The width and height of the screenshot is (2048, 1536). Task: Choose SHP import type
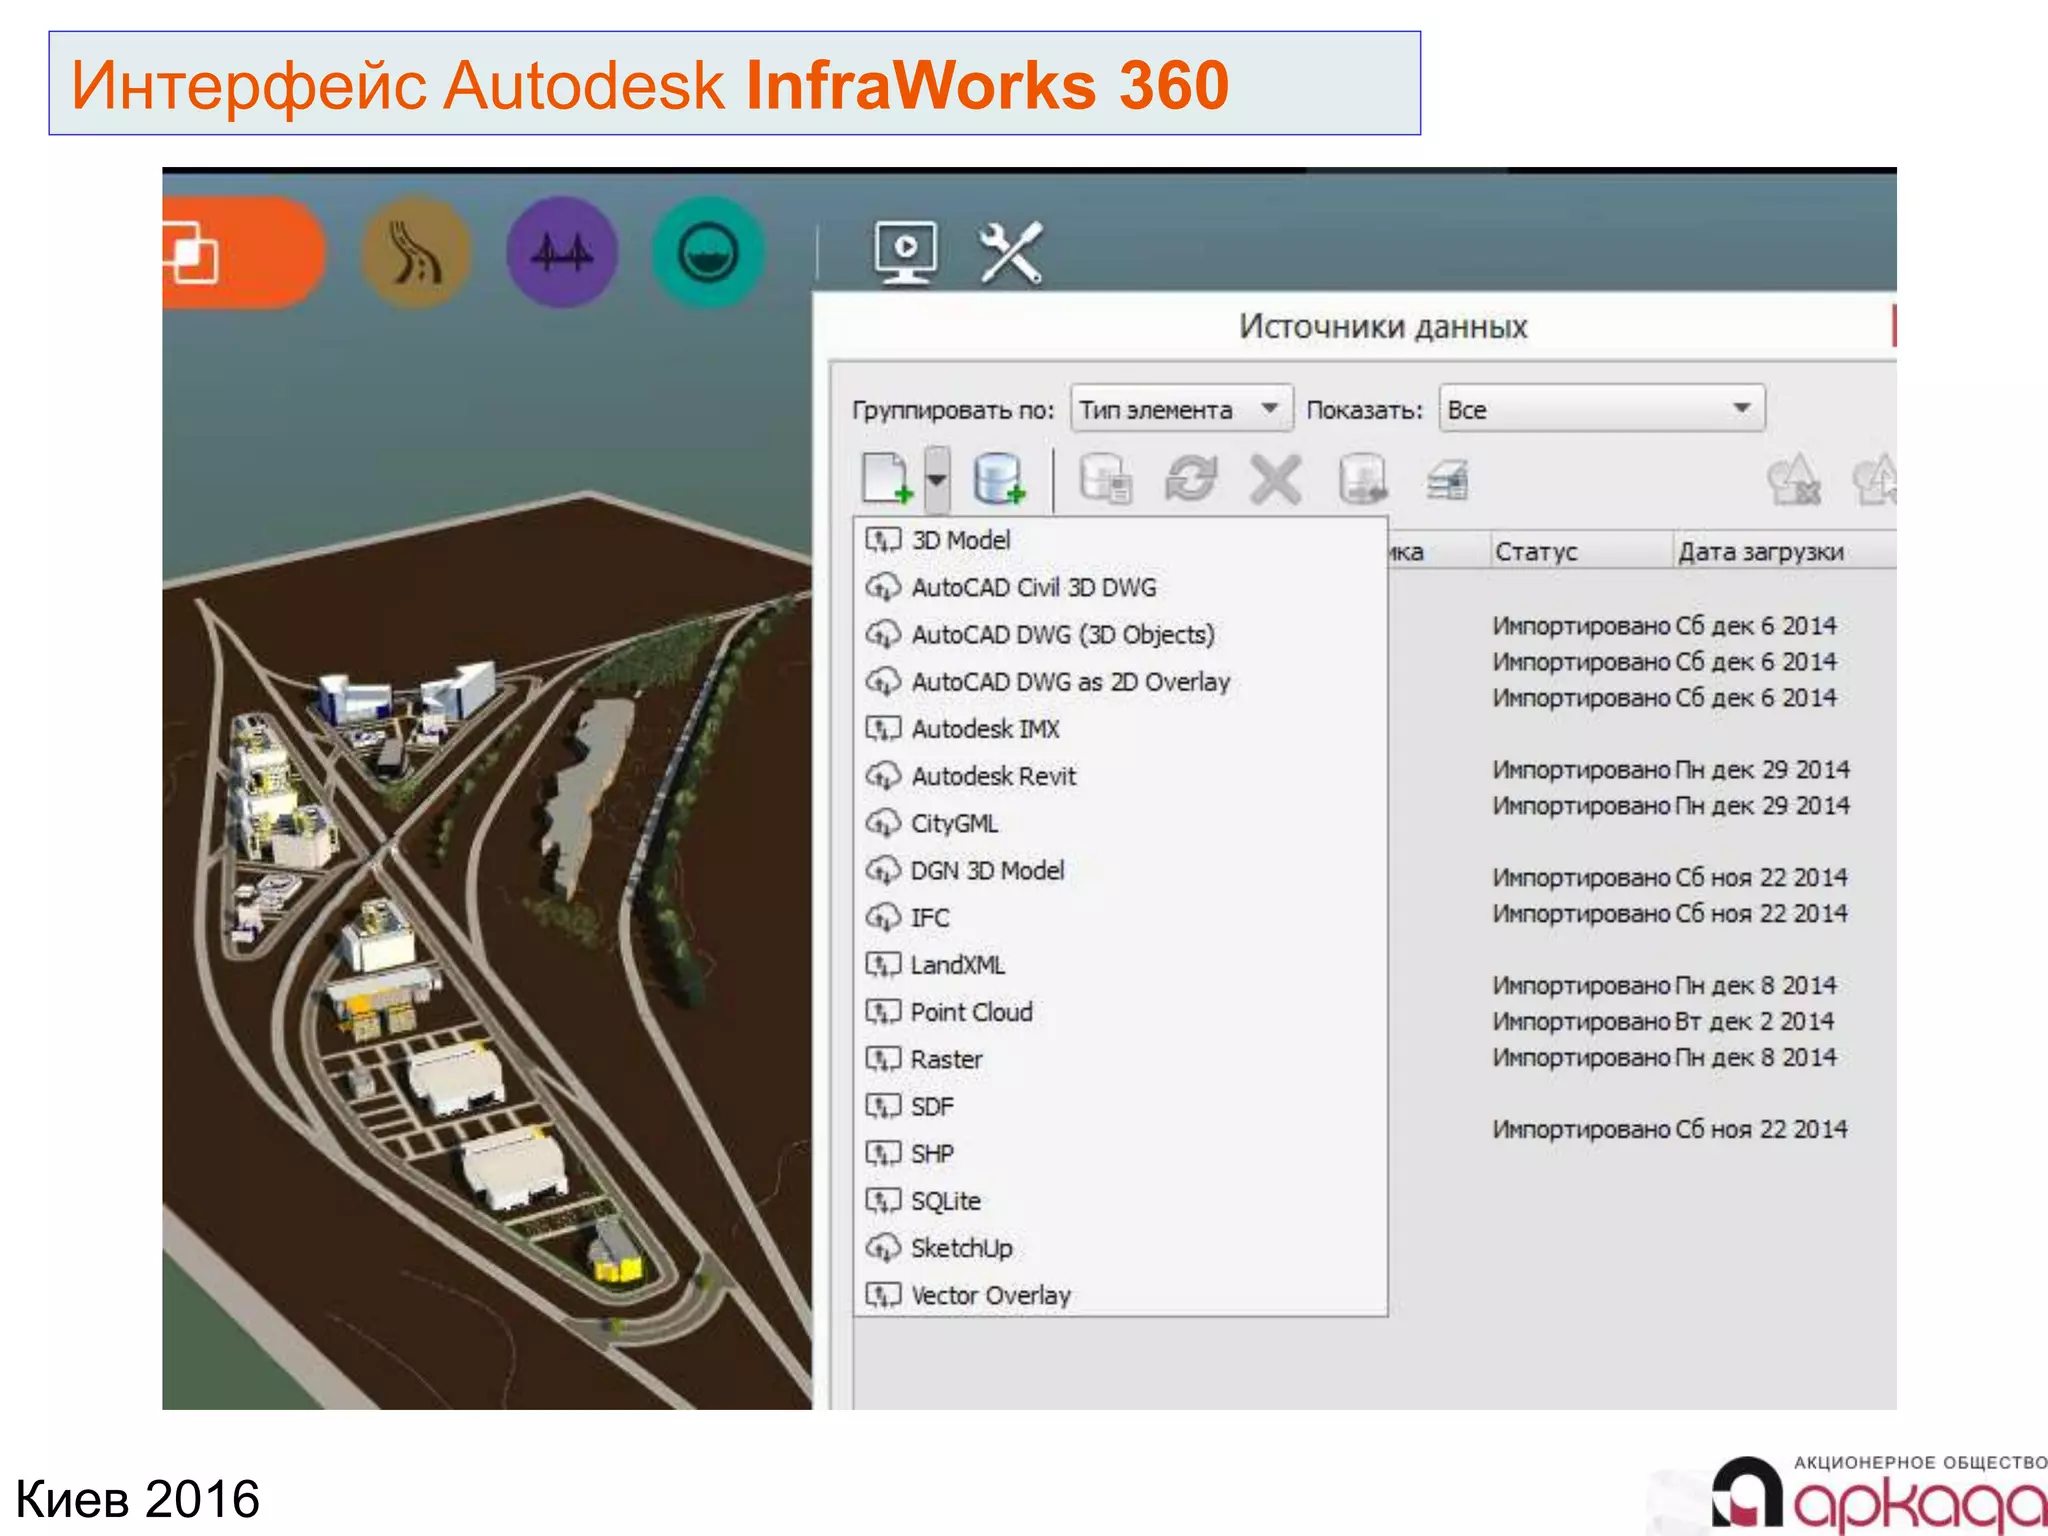[1120, 1153]
